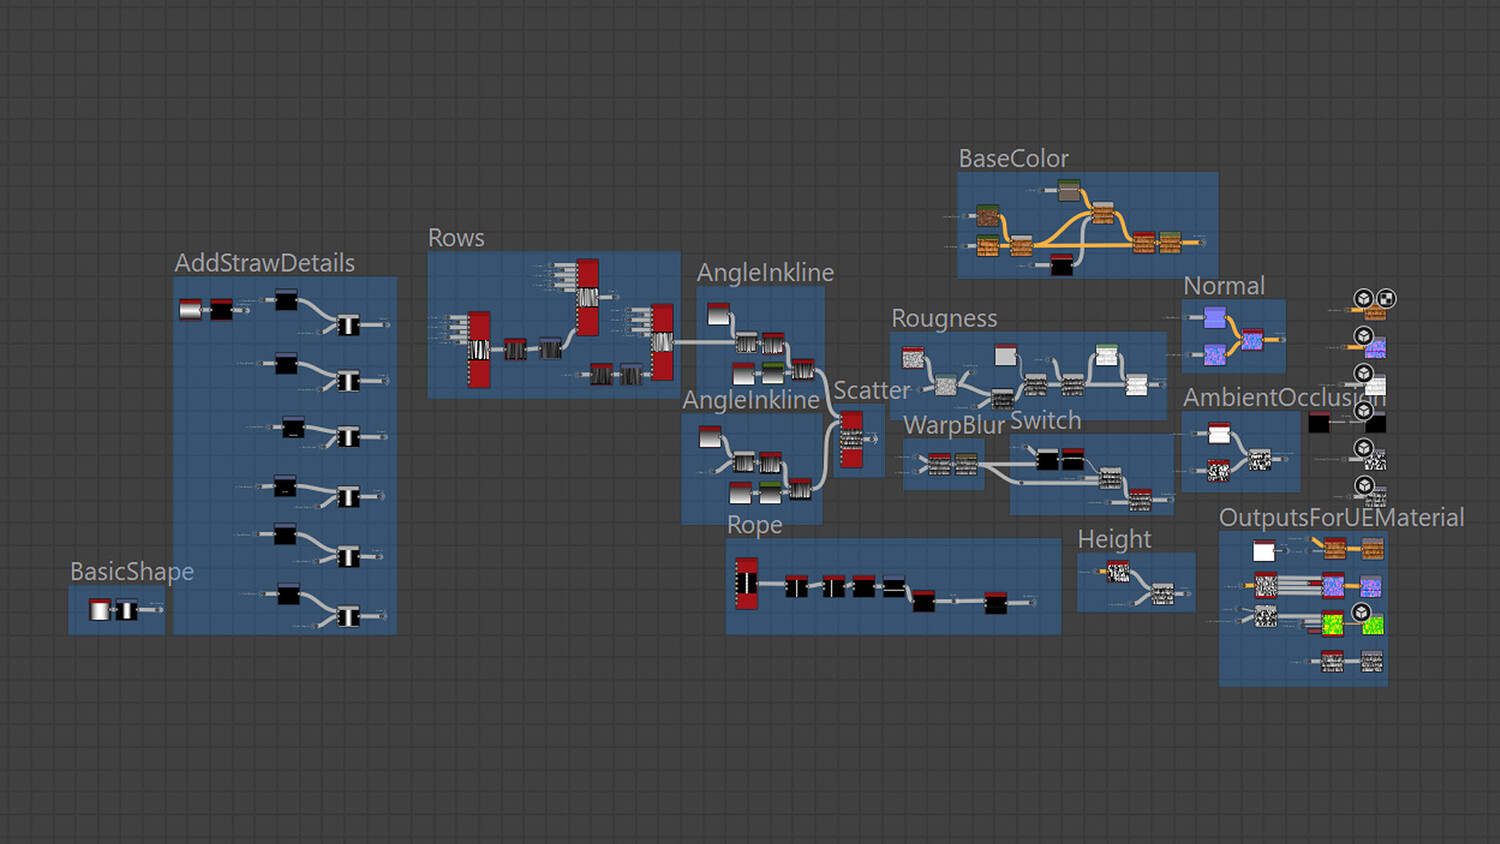Screen dimensions: 1500x844
Task: Select the white-bar node in BasicShape frame
Action: pyautogui.click(x=127, y=609)
